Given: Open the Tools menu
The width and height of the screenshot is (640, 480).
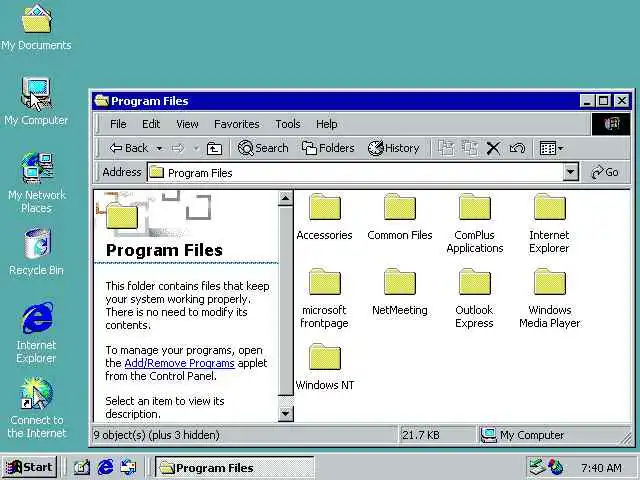Looking at the screenshot, I should (288, 124).
